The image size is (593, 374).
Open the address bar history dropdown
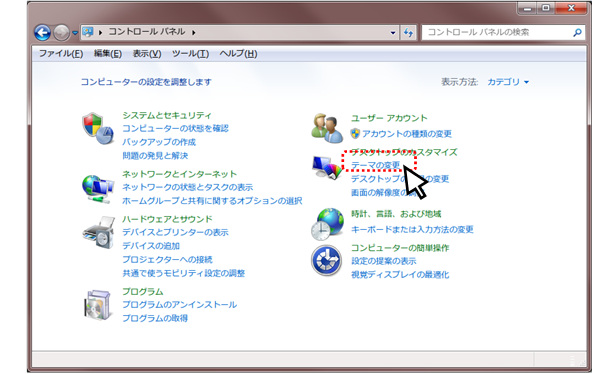(x=393, y=33)
